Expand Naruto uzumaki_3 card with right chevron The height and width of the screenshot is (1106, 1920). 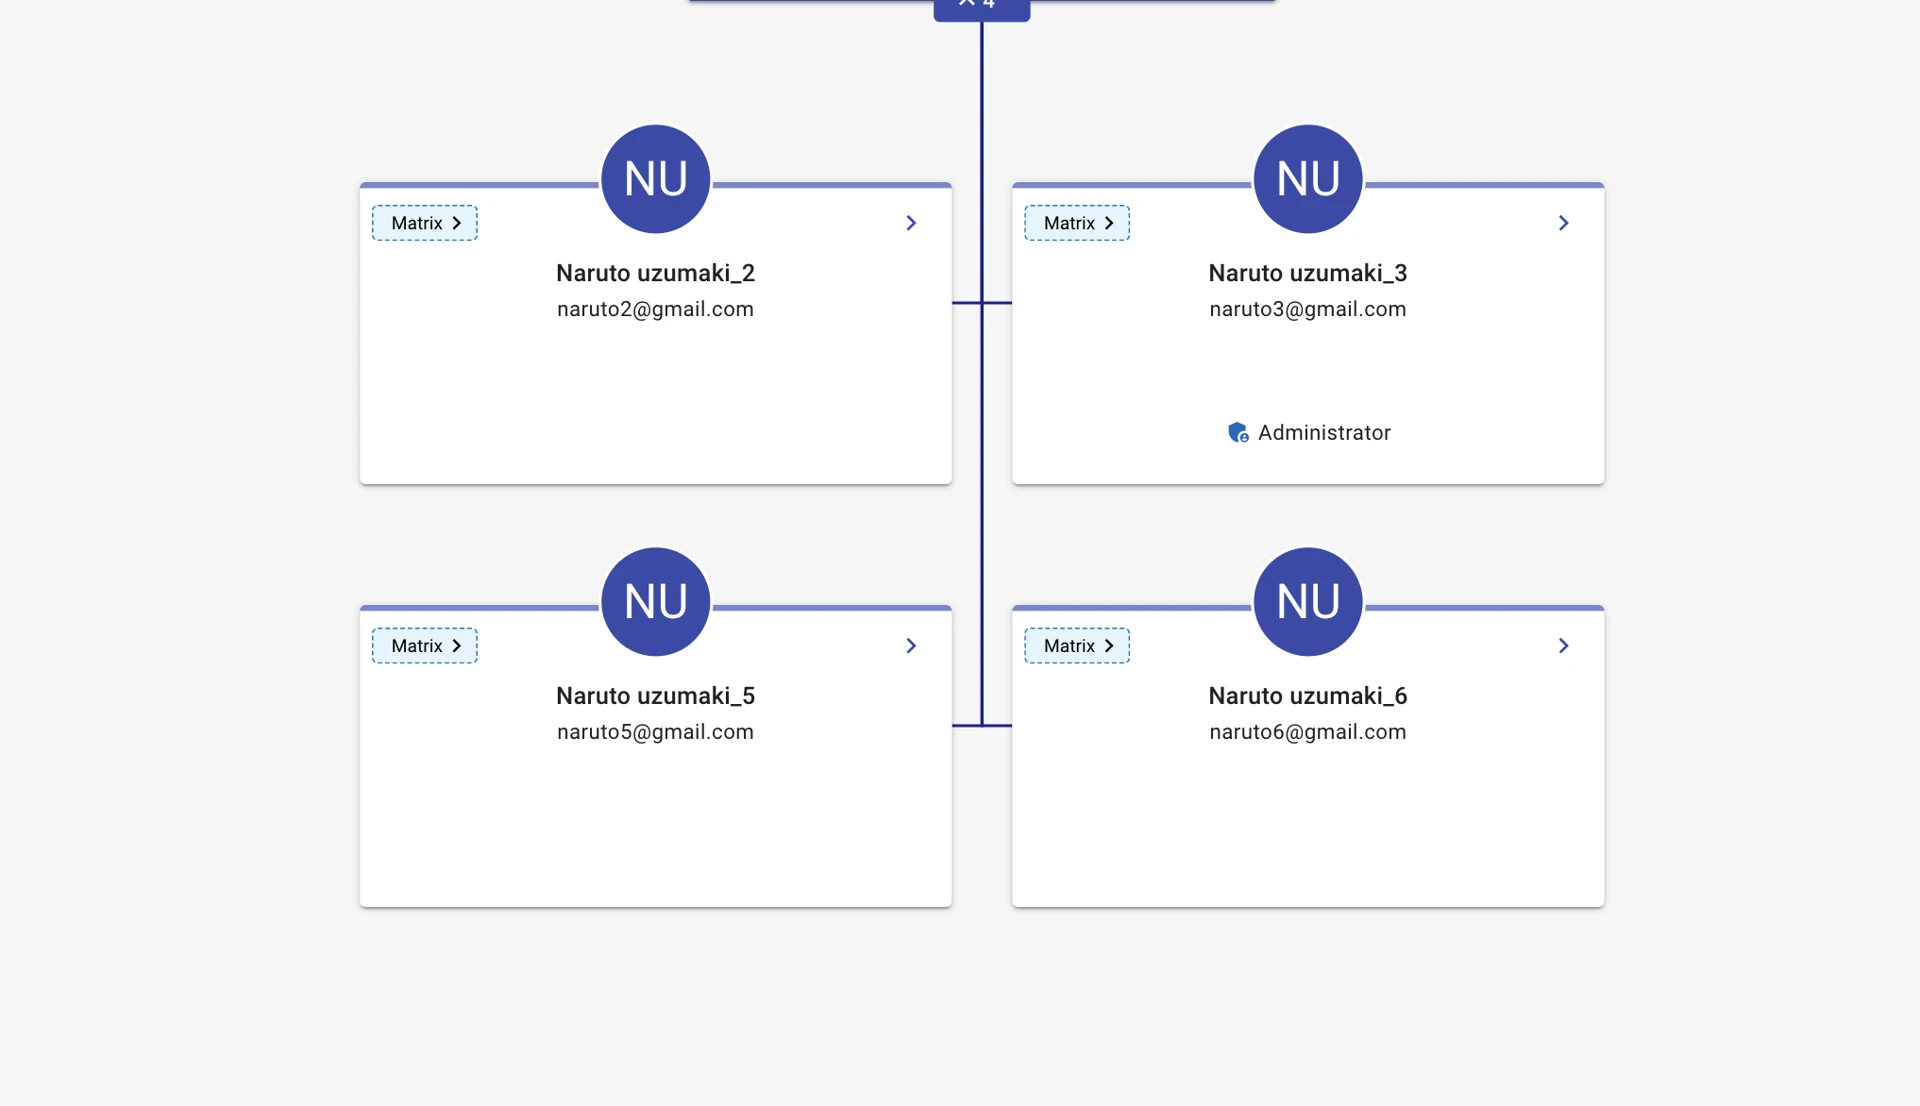point(1563,223)
